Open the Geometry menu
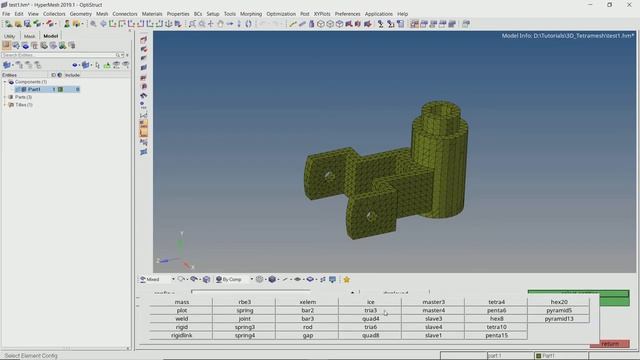Image resolution: width=640 pixels, height=360 pixels. coord(80,14)
